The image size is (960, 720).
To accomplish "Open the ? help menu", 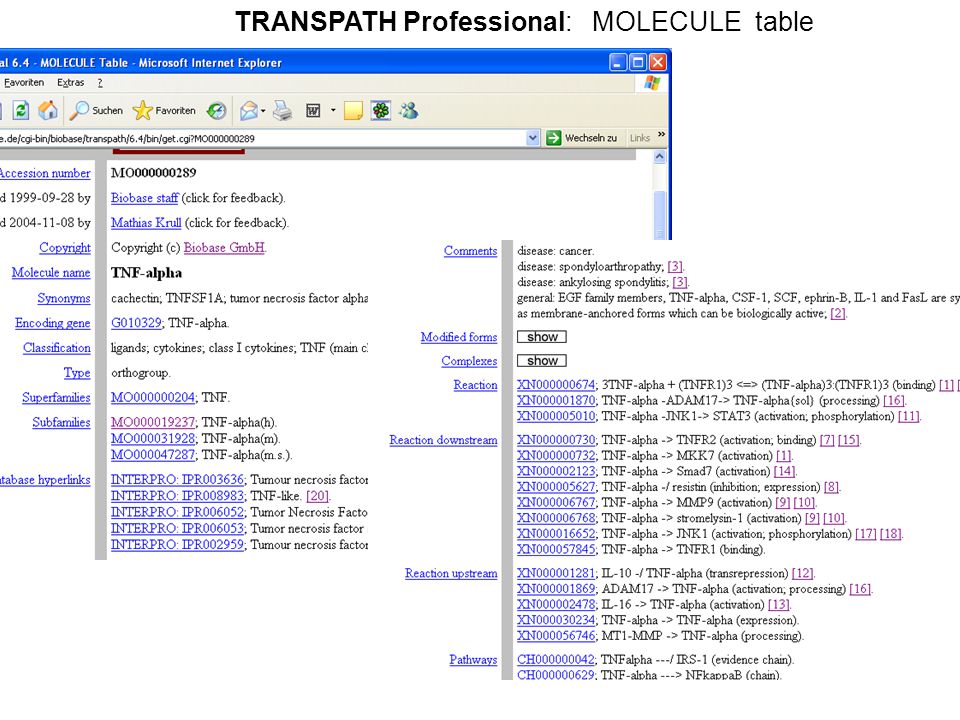I will click(100, 83).
